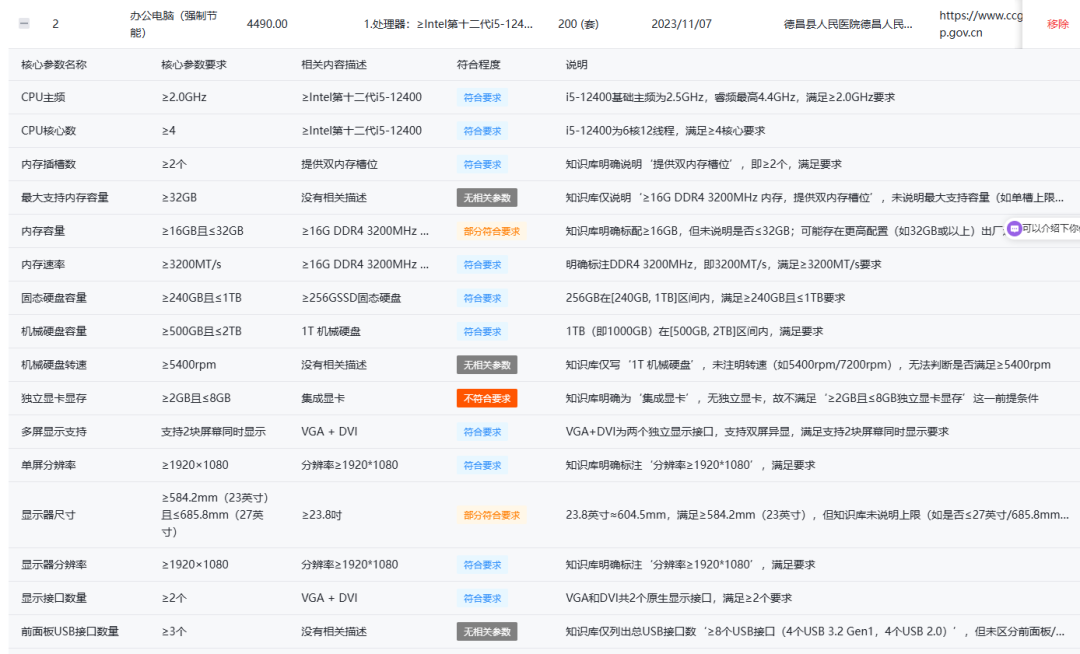Click the 符合要求 badge for CPU主频
The height and width of the screenshot is (654, 1080).
pyautogui.click(x=481, y=97)
